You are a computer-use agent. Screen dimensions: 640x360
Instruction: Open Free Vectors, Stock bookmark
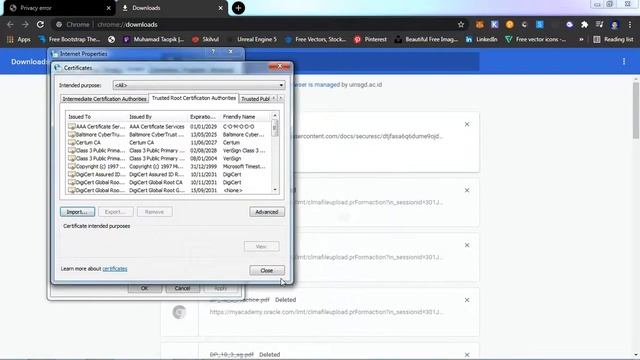(316, 39)
